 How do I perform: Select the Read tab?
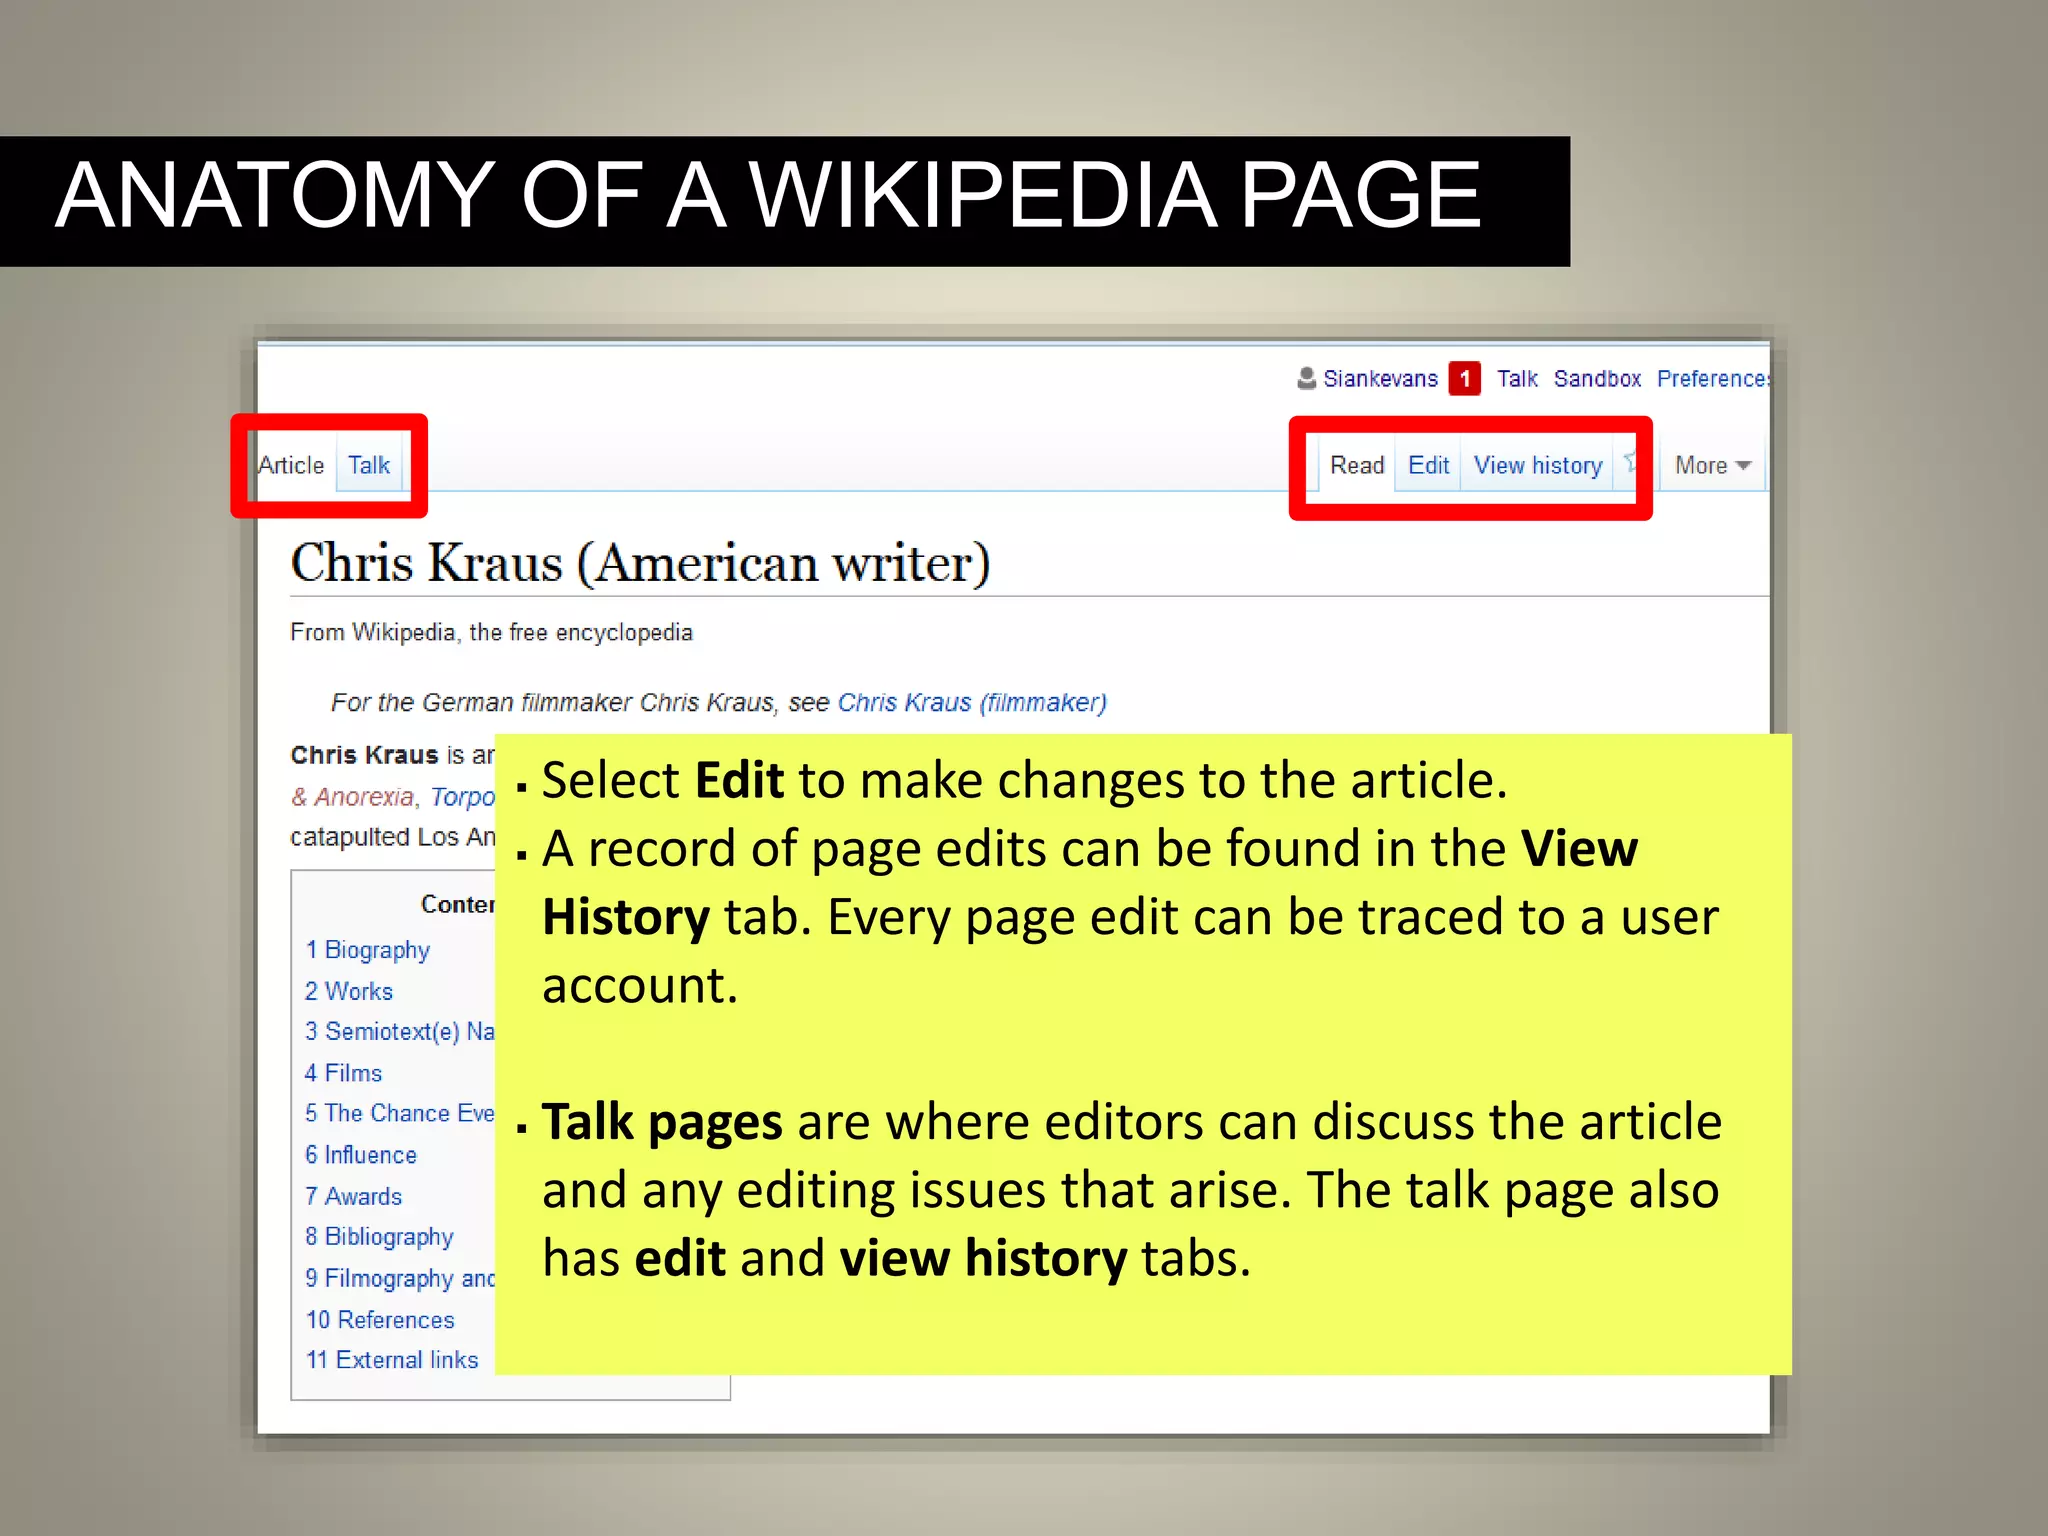1357,465
